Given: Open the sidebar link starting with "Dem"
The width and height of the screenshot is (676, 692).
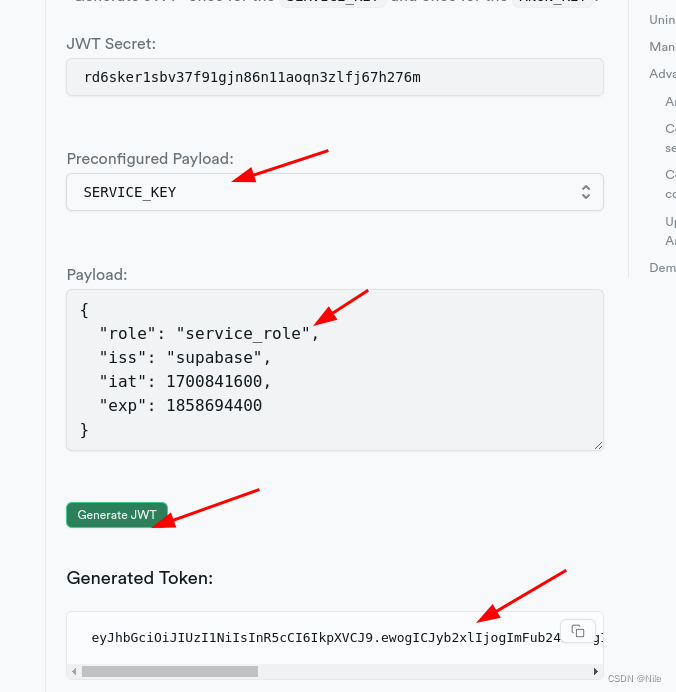Looking at the screenshot, I should pos(662,267).
